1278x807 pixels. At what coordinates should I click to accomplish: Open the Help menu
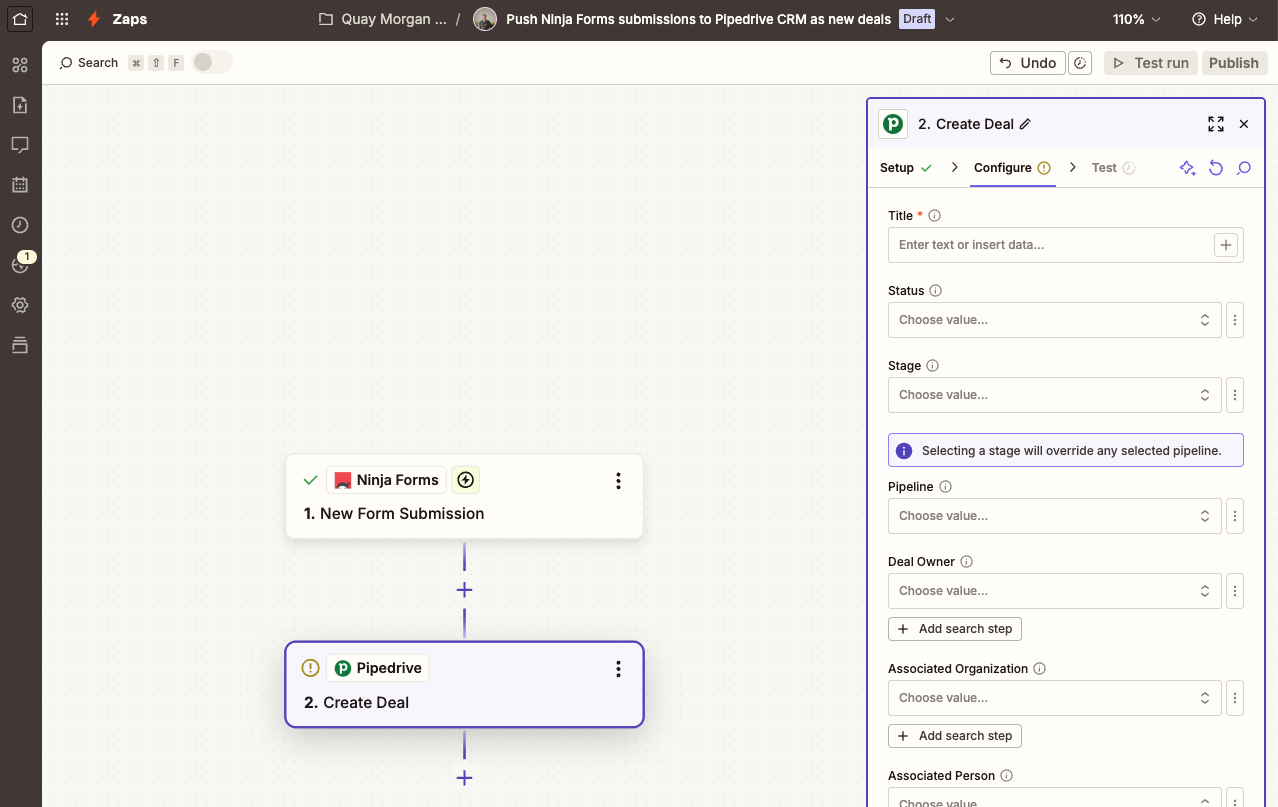1224,19
